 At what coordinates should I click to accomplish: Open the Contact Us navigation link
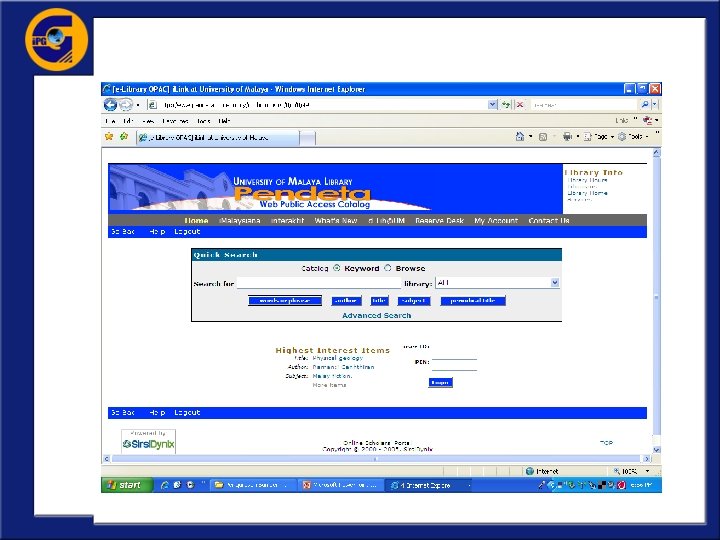(x=549, y=220)
